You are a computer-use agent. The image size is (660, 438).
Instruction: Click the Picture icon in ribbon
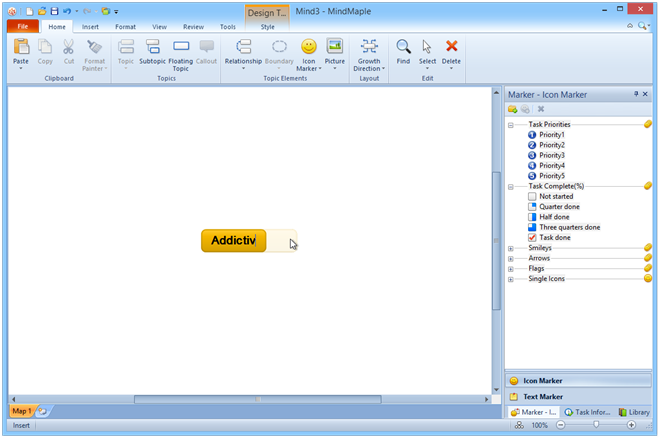click(x=335, y=47)
